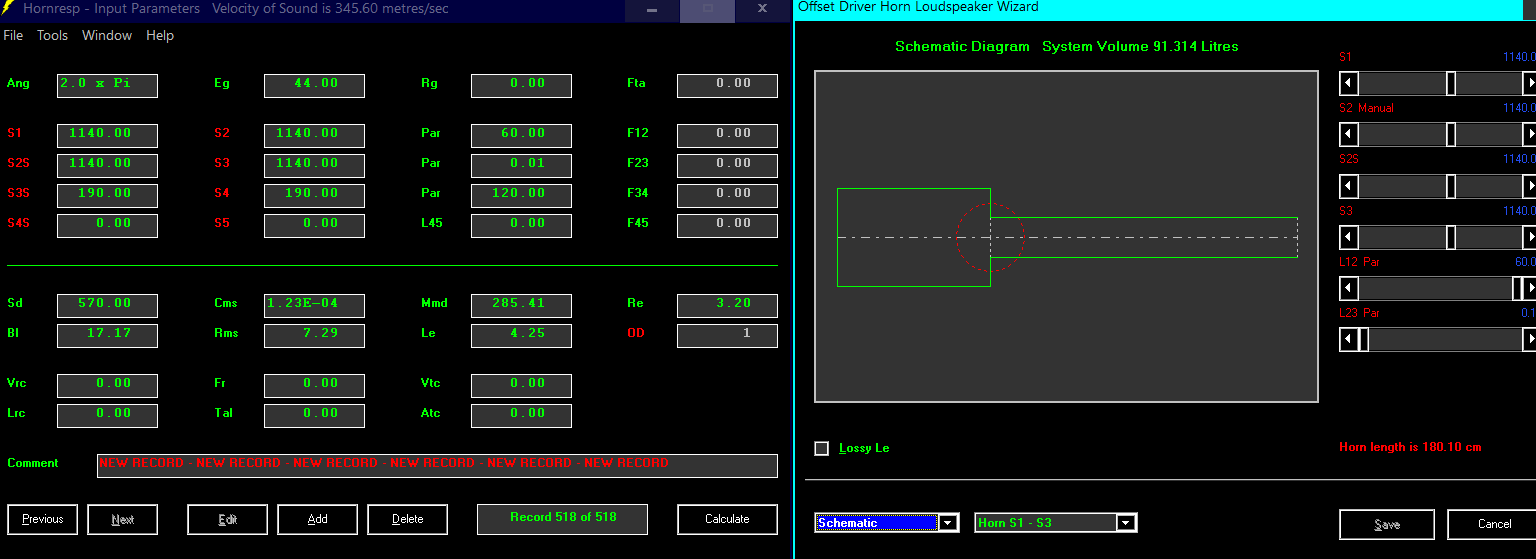Open the Tools menu

coord(52,35)
